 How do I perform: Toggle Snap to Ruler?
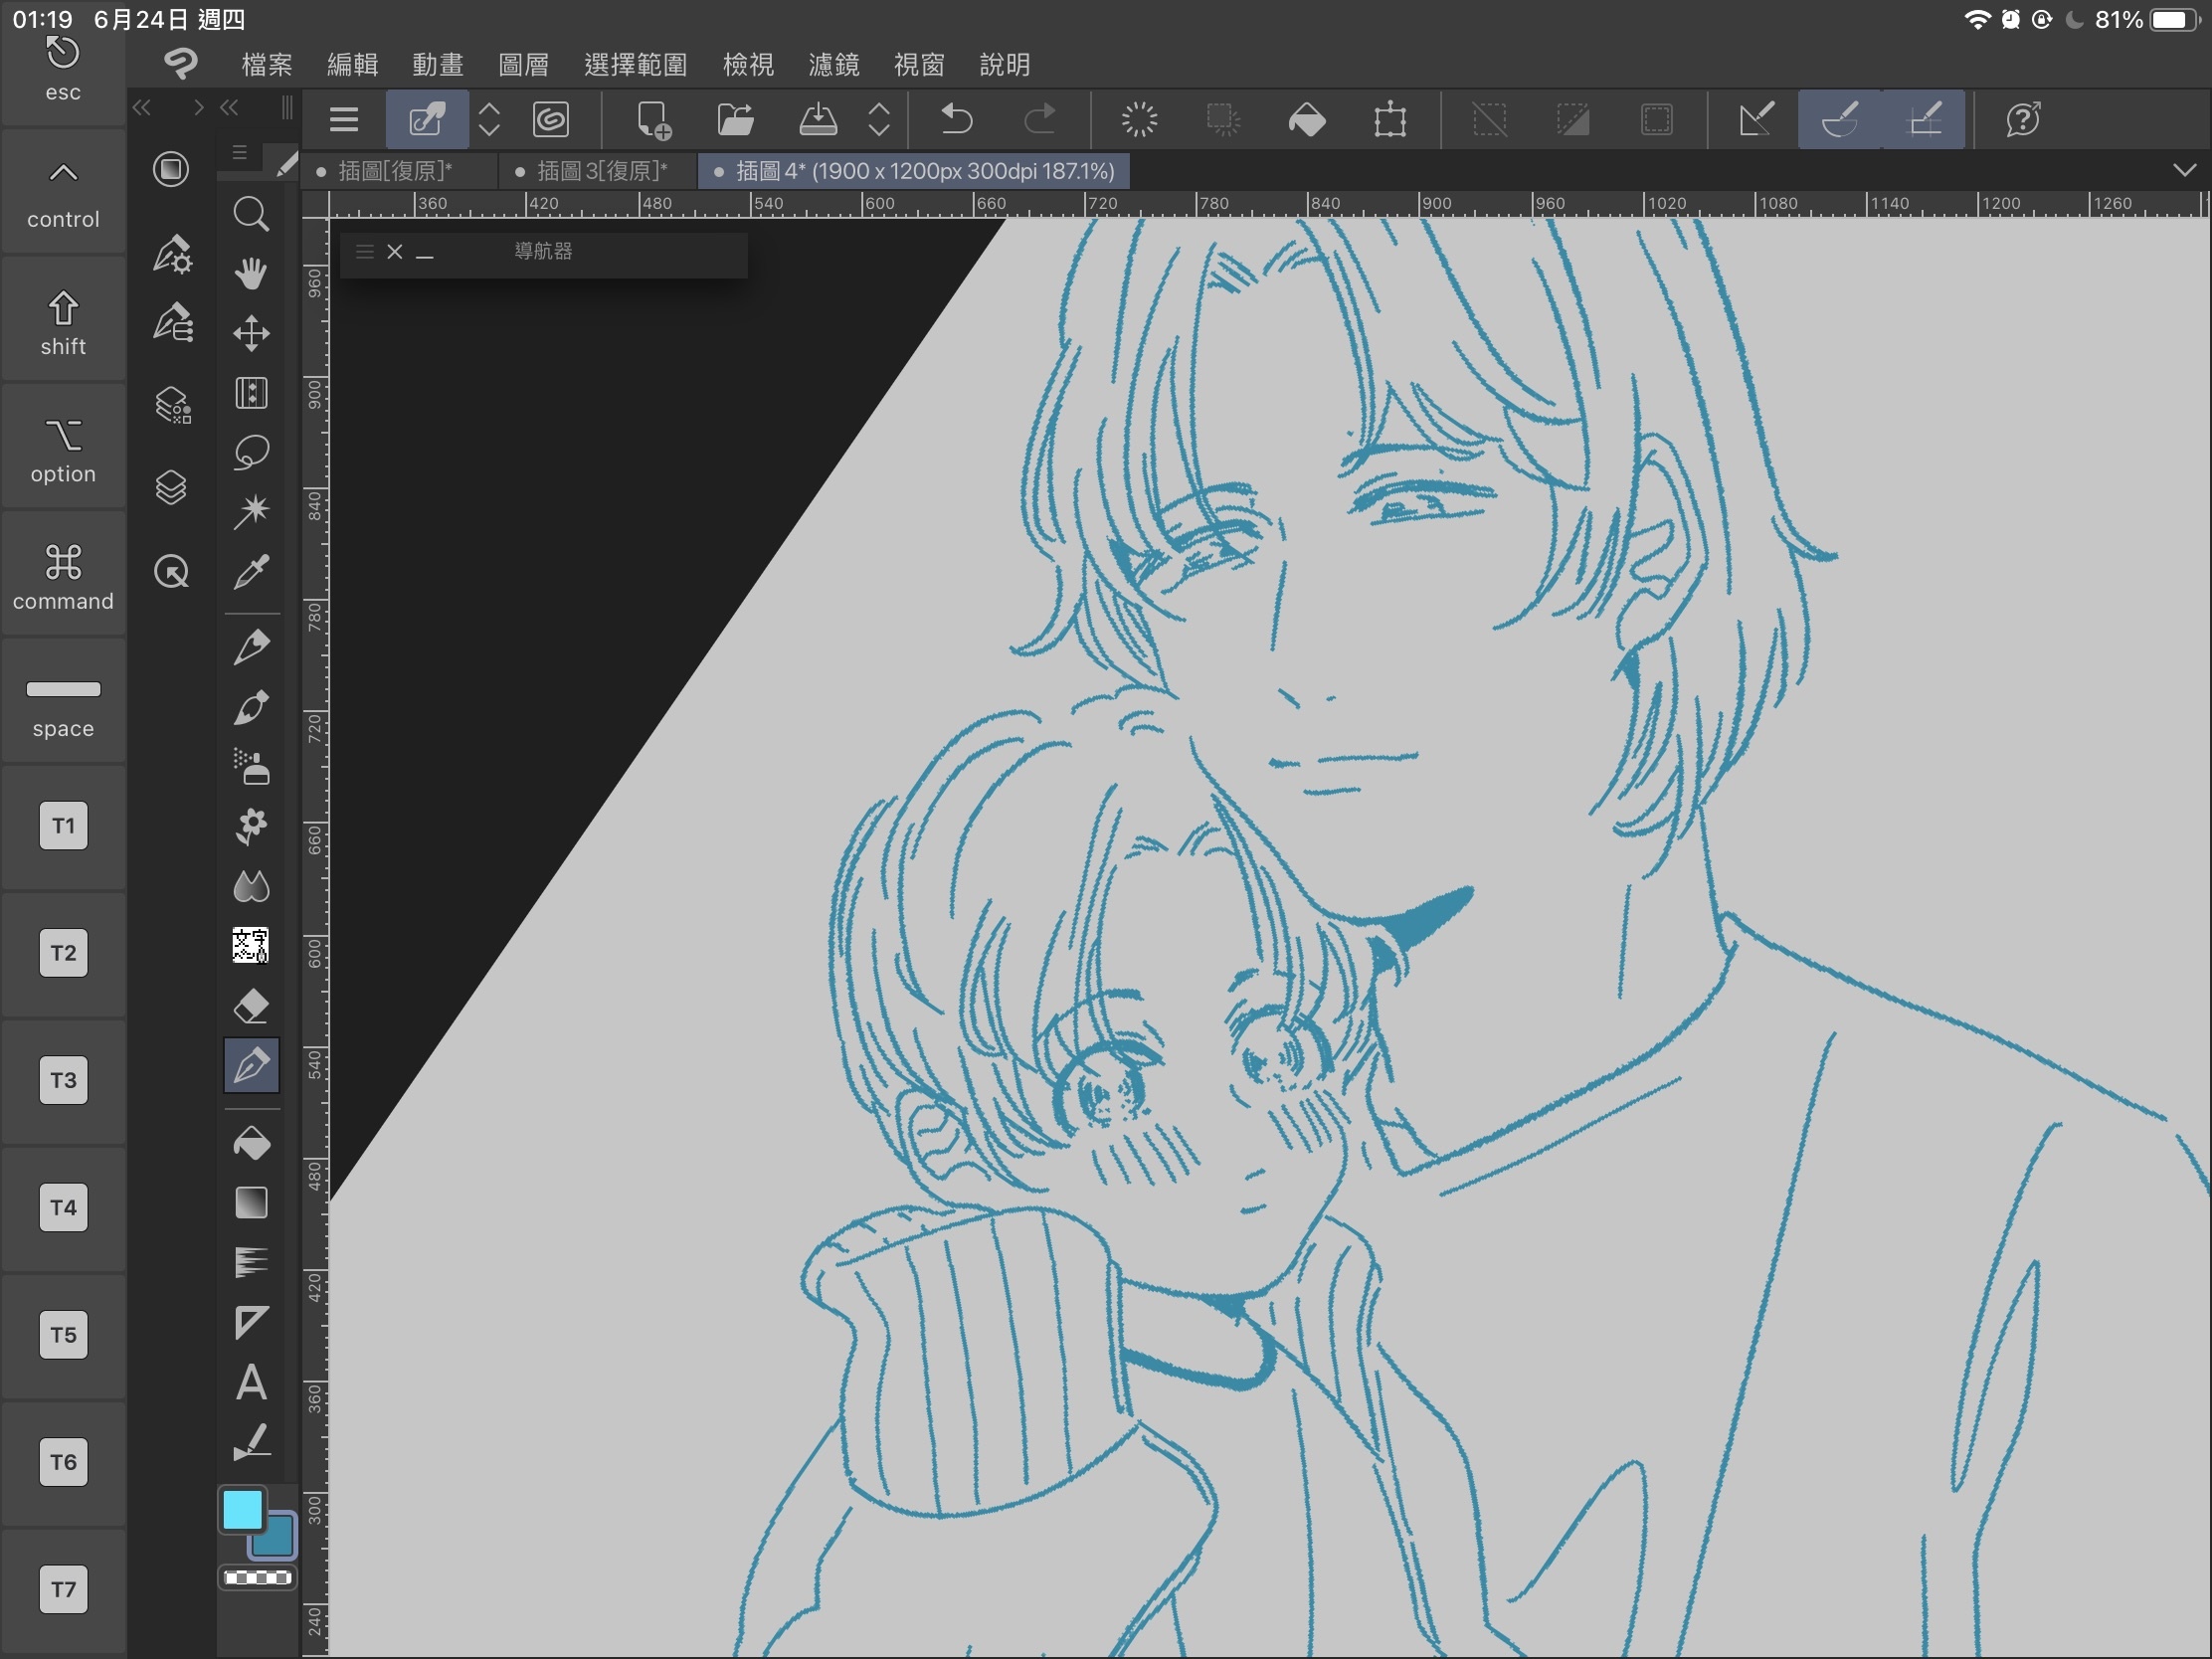[x=1757, y=120]
